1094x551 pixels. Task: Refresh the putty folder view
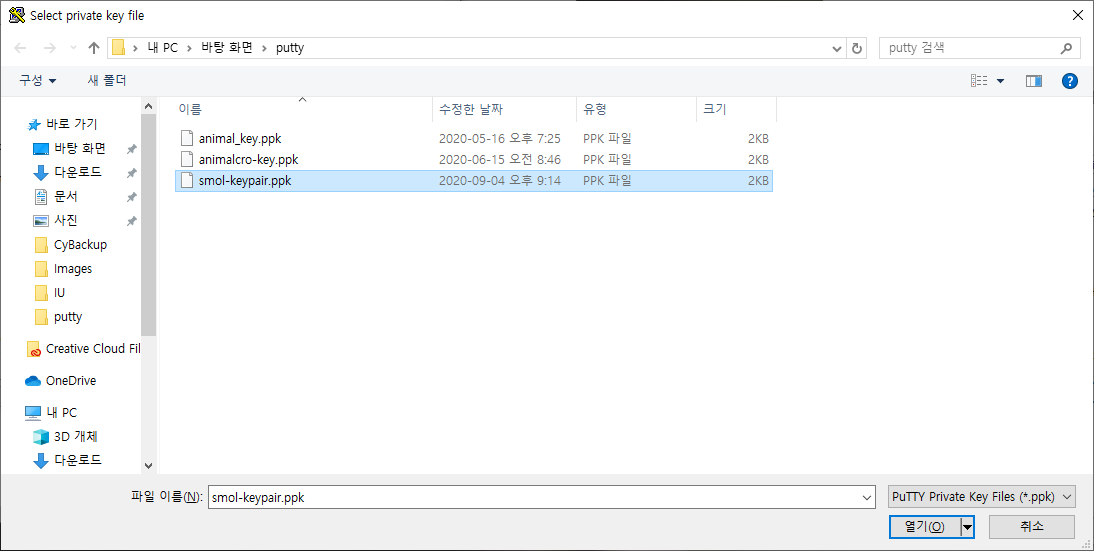(857, 48)
